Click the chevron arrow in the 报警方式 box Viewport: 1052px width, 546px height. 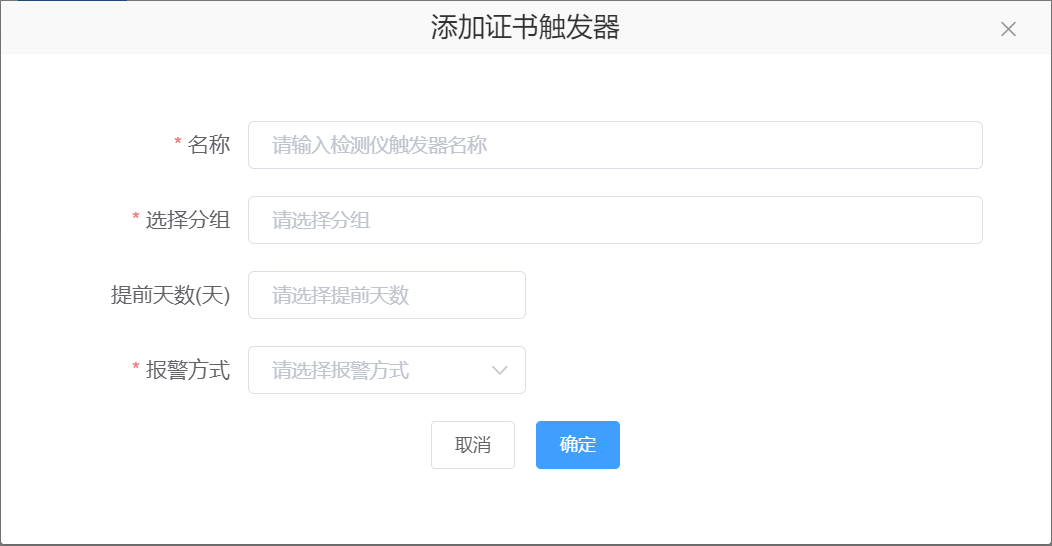(x=500, y=371)
